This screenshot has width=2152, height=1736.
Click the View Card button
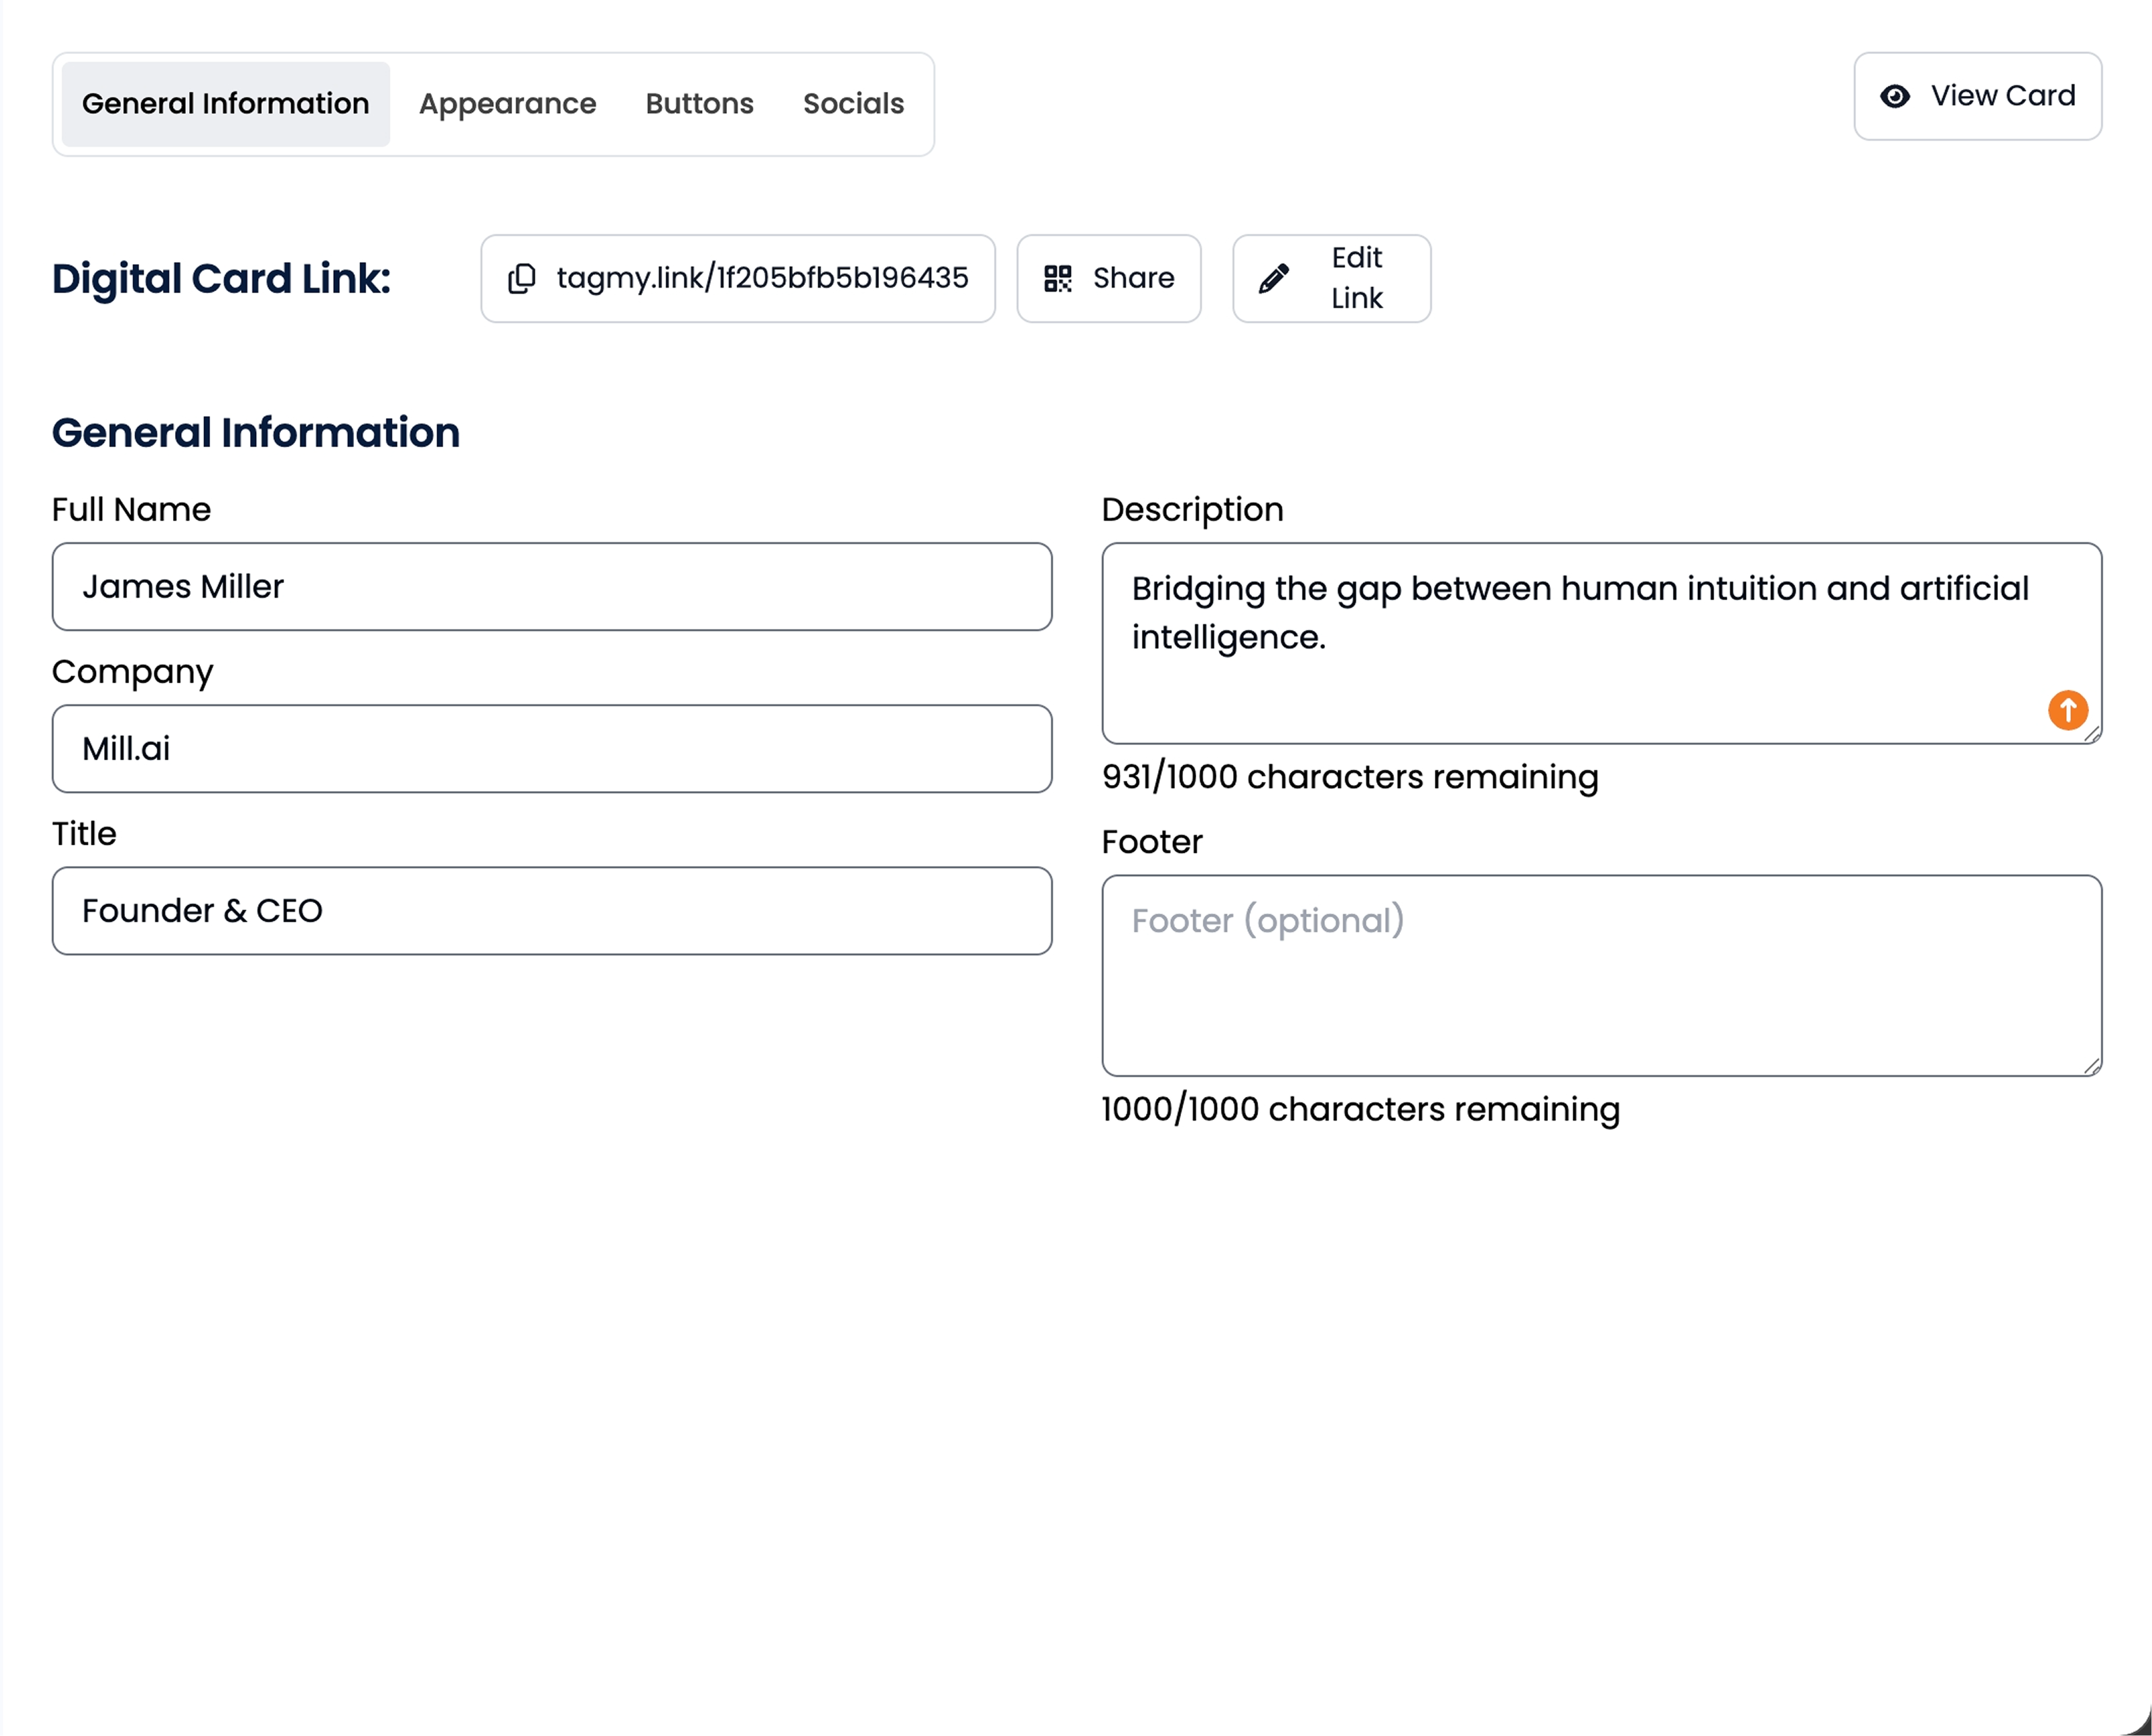[1977, 96]
